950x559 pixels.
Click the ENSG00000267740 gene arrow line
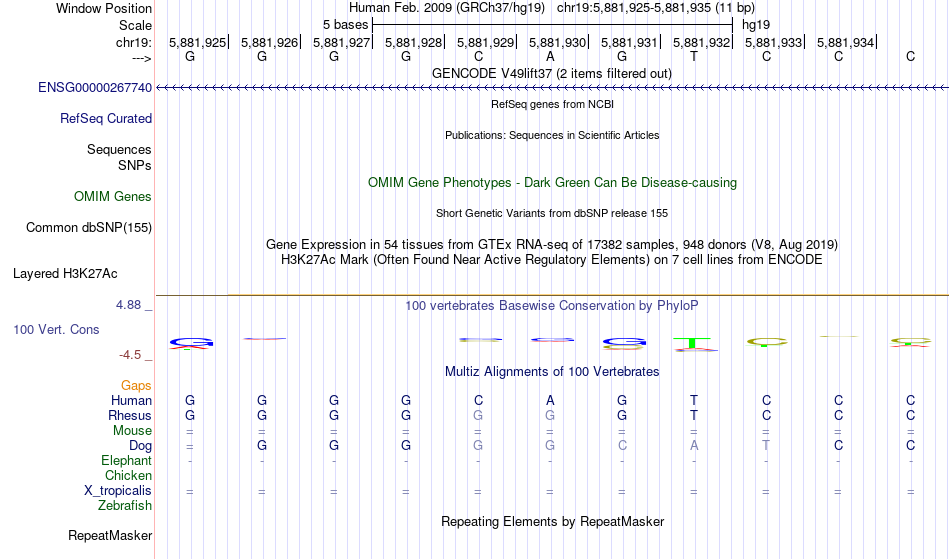pos(552,88)
